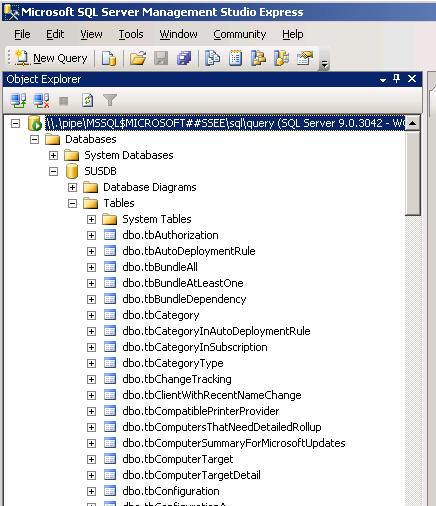The height and width of the screenshot is (506, 436).
Task: Click the System Tables folder icon
Action: tap(110, 219)
